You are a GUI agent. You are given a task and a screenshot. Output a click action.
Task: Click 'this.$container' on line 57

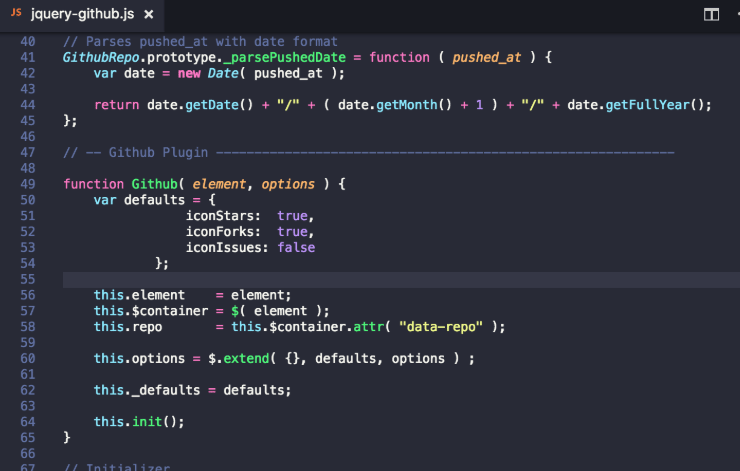151,311
